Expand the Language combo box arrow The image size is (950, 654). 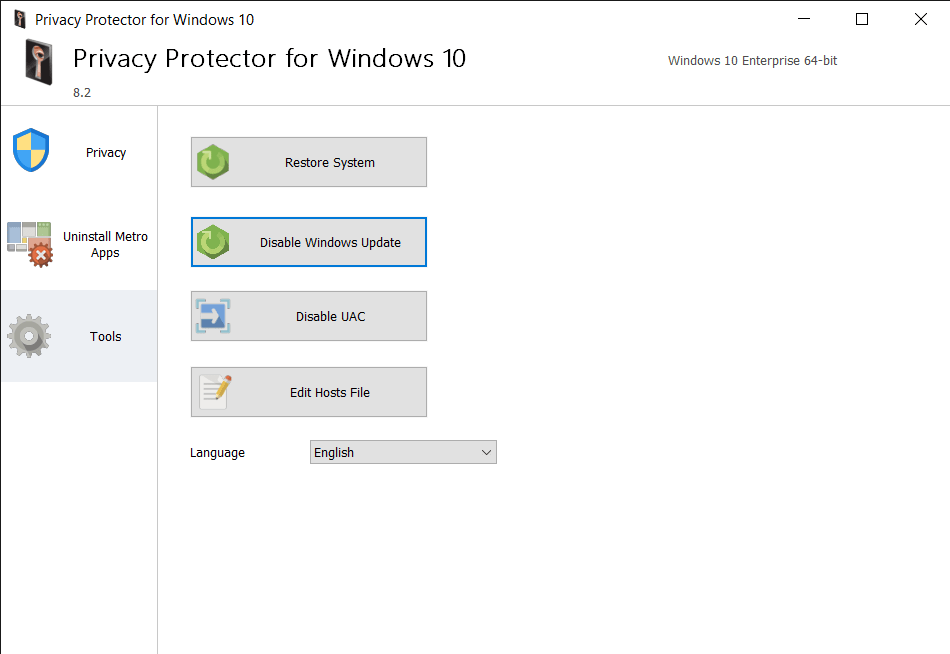click(486, 452)
